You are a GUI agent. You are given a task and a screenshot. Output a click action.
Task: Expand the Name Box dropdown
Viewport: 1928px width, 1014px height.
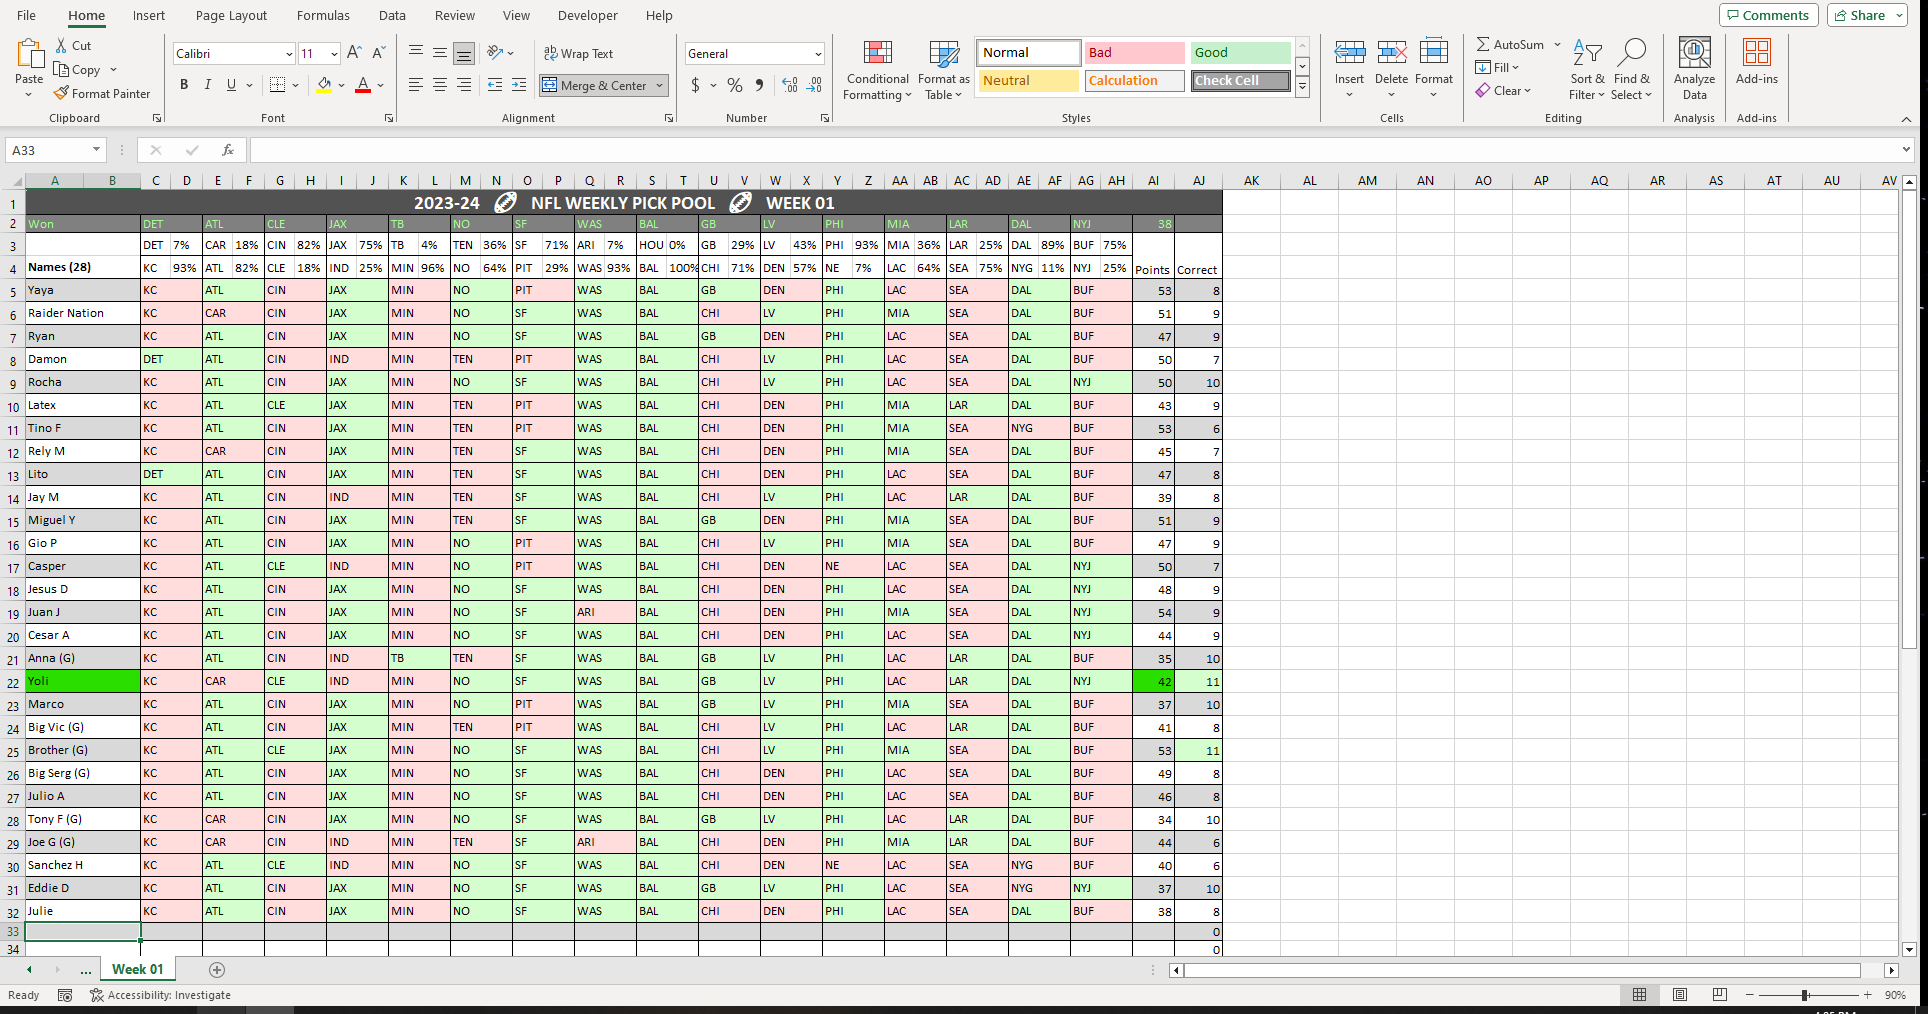[x=96, y=150]
